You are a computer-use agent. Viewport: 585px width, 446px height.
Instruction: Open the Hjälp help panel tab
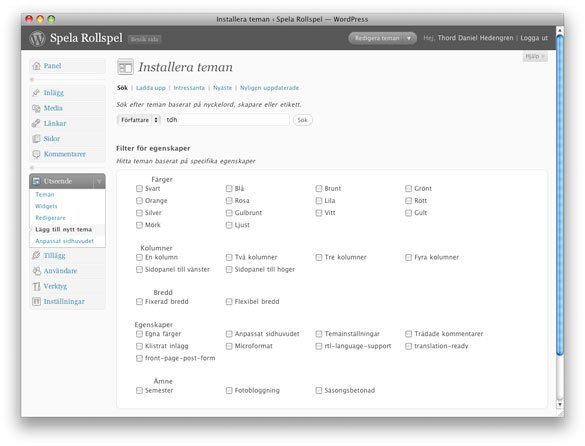click(535, 56)
